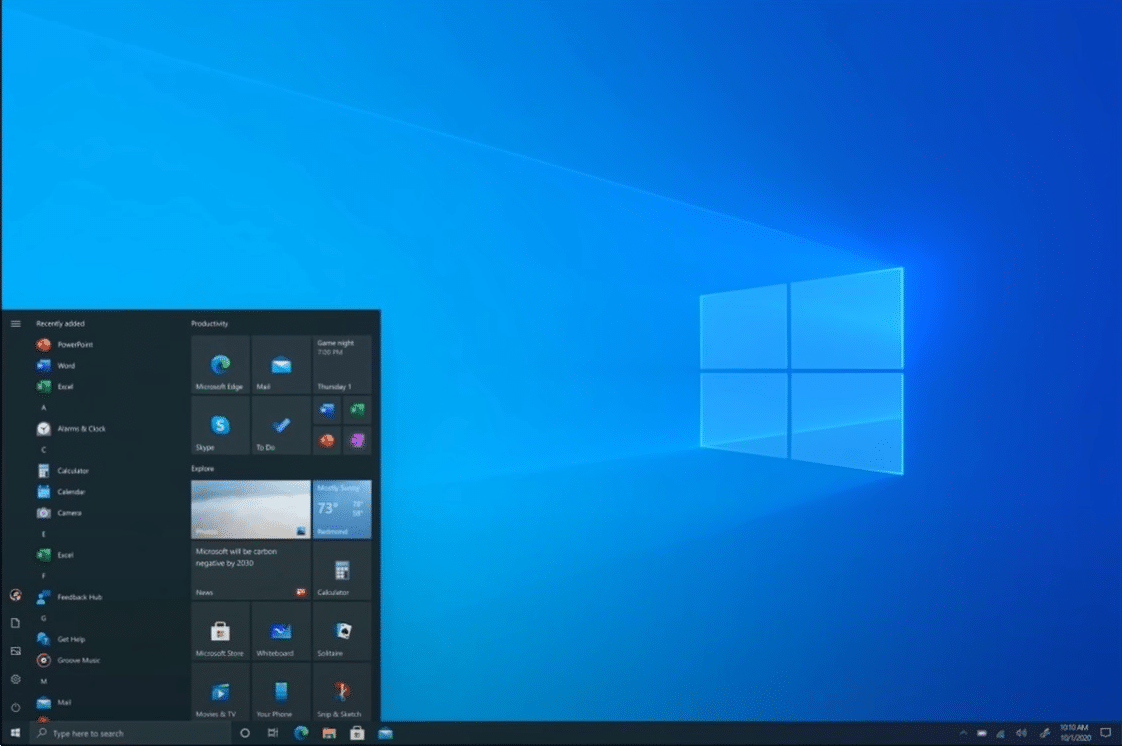Open the Snip & Sketch tile
Viewport: 1122px width, 746px height.
click(342, 692)
